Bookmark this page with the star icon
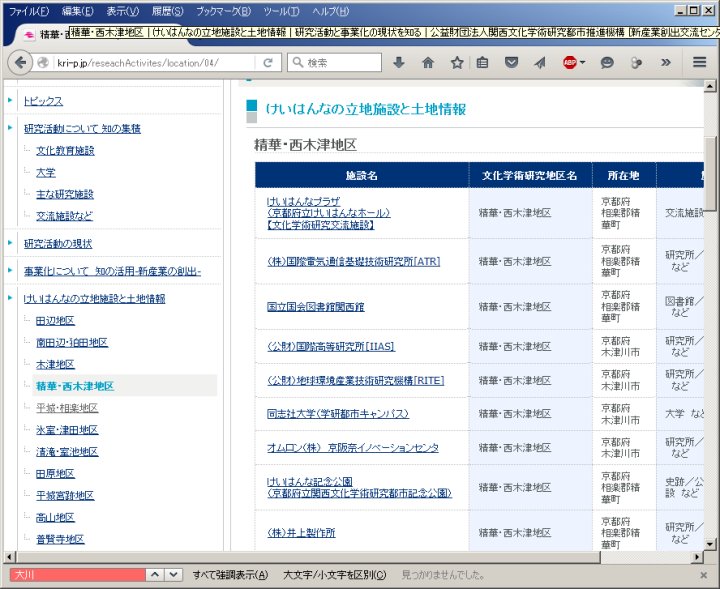The image size is (720, 589). pyautogui.click(x=457, y=62)
